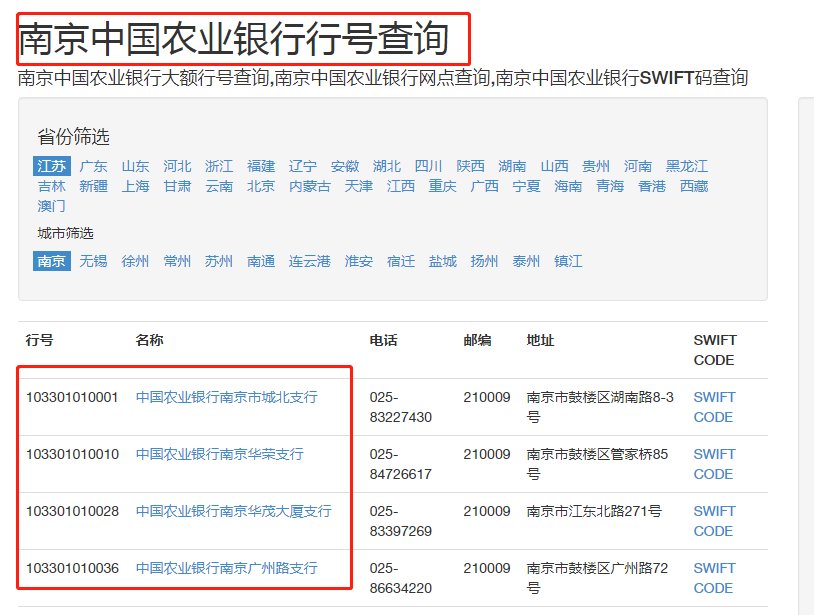Select 上海 in province filter
This screenshot has width=814, height=615.
click(x=135, y=186)
